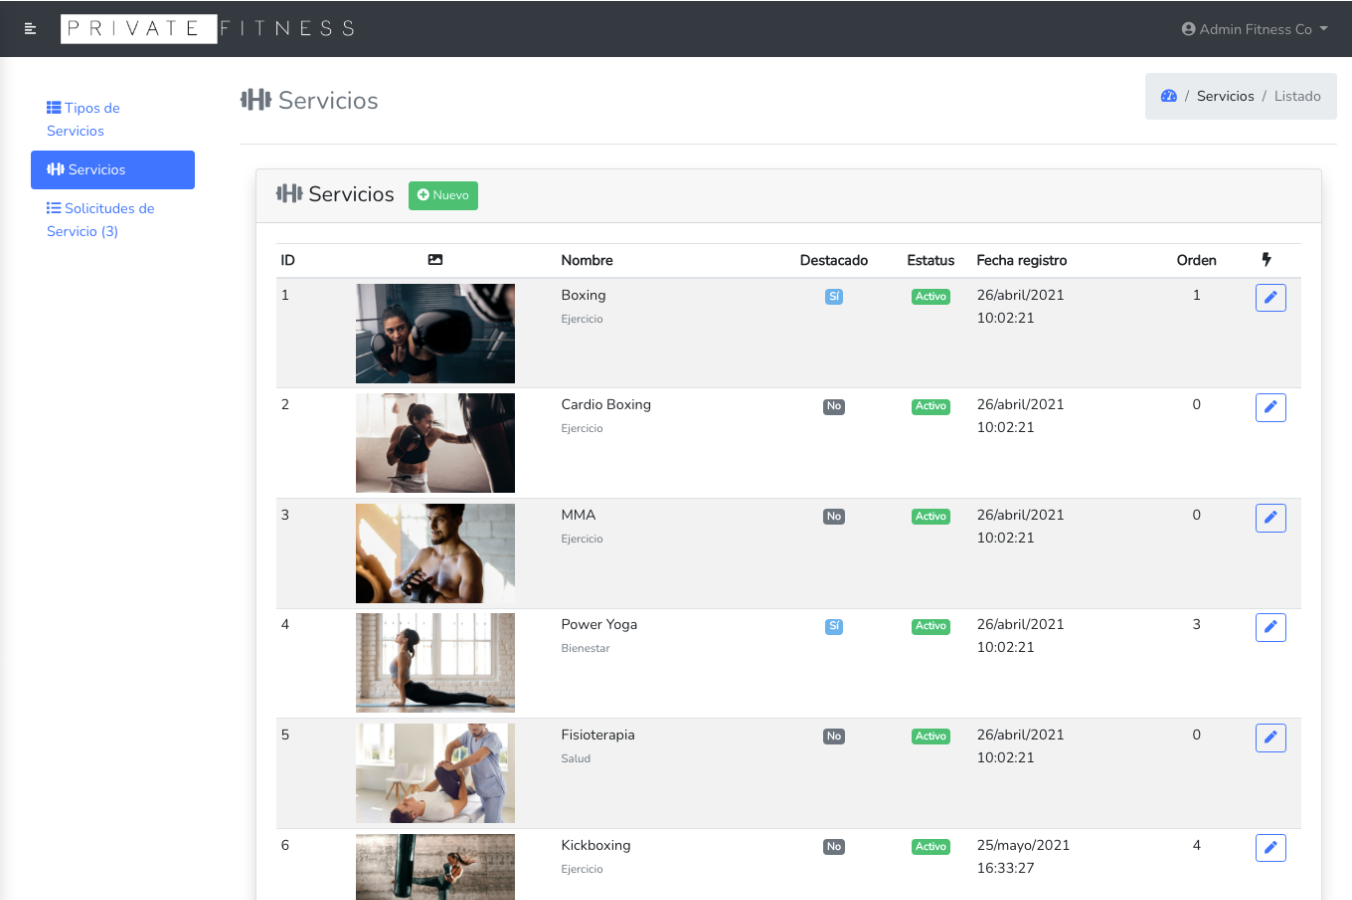Click the lightning bolt actions column header
Screen dimensions: 1352x900
pos(1266,260)
